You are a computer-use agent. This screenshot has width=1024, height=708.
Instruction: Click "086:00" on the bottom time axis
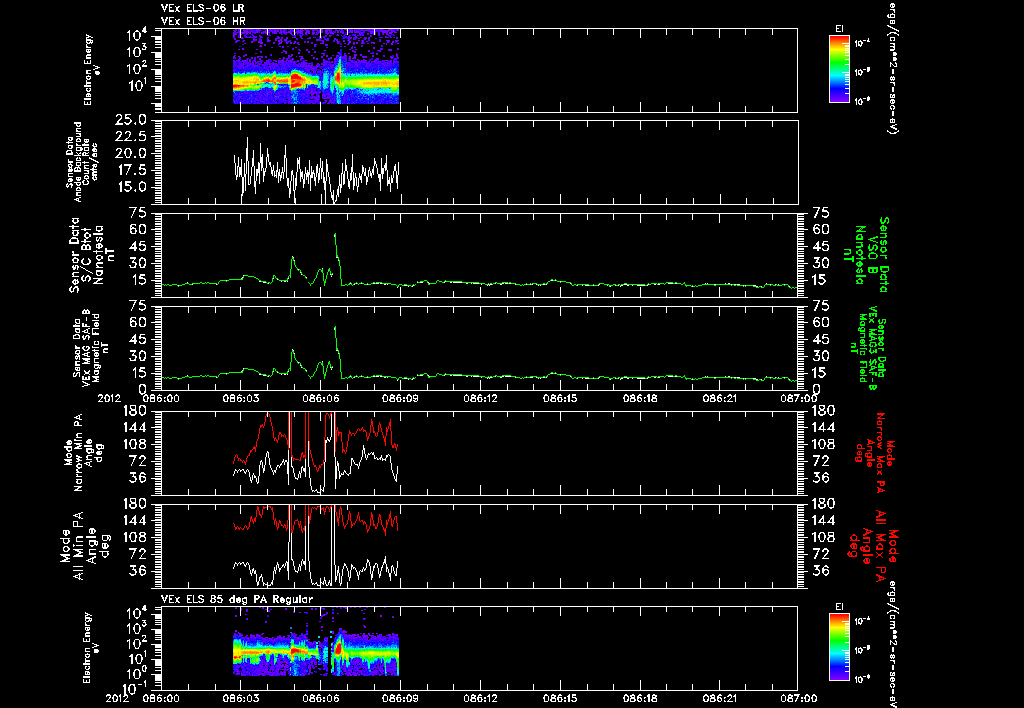tap(161, 698)
